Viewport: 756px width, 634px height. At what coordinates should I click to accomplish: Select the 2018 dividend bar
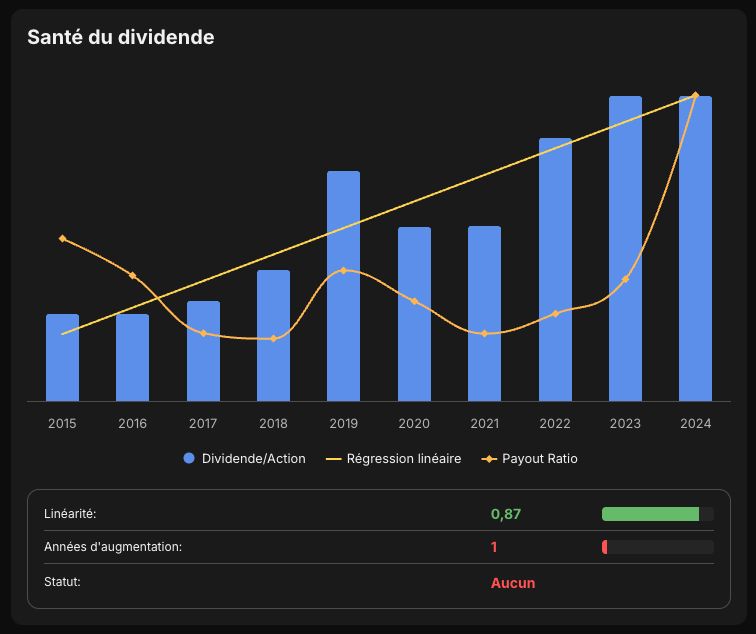pyautogui.click(x=273, y=336)
